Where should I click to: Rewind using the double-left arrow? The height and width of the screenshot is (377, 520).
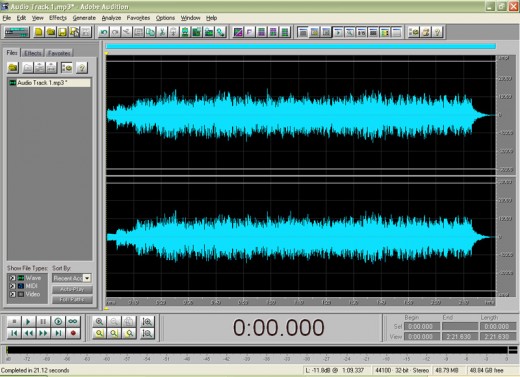pyautogui.click(x=28, y=333)
